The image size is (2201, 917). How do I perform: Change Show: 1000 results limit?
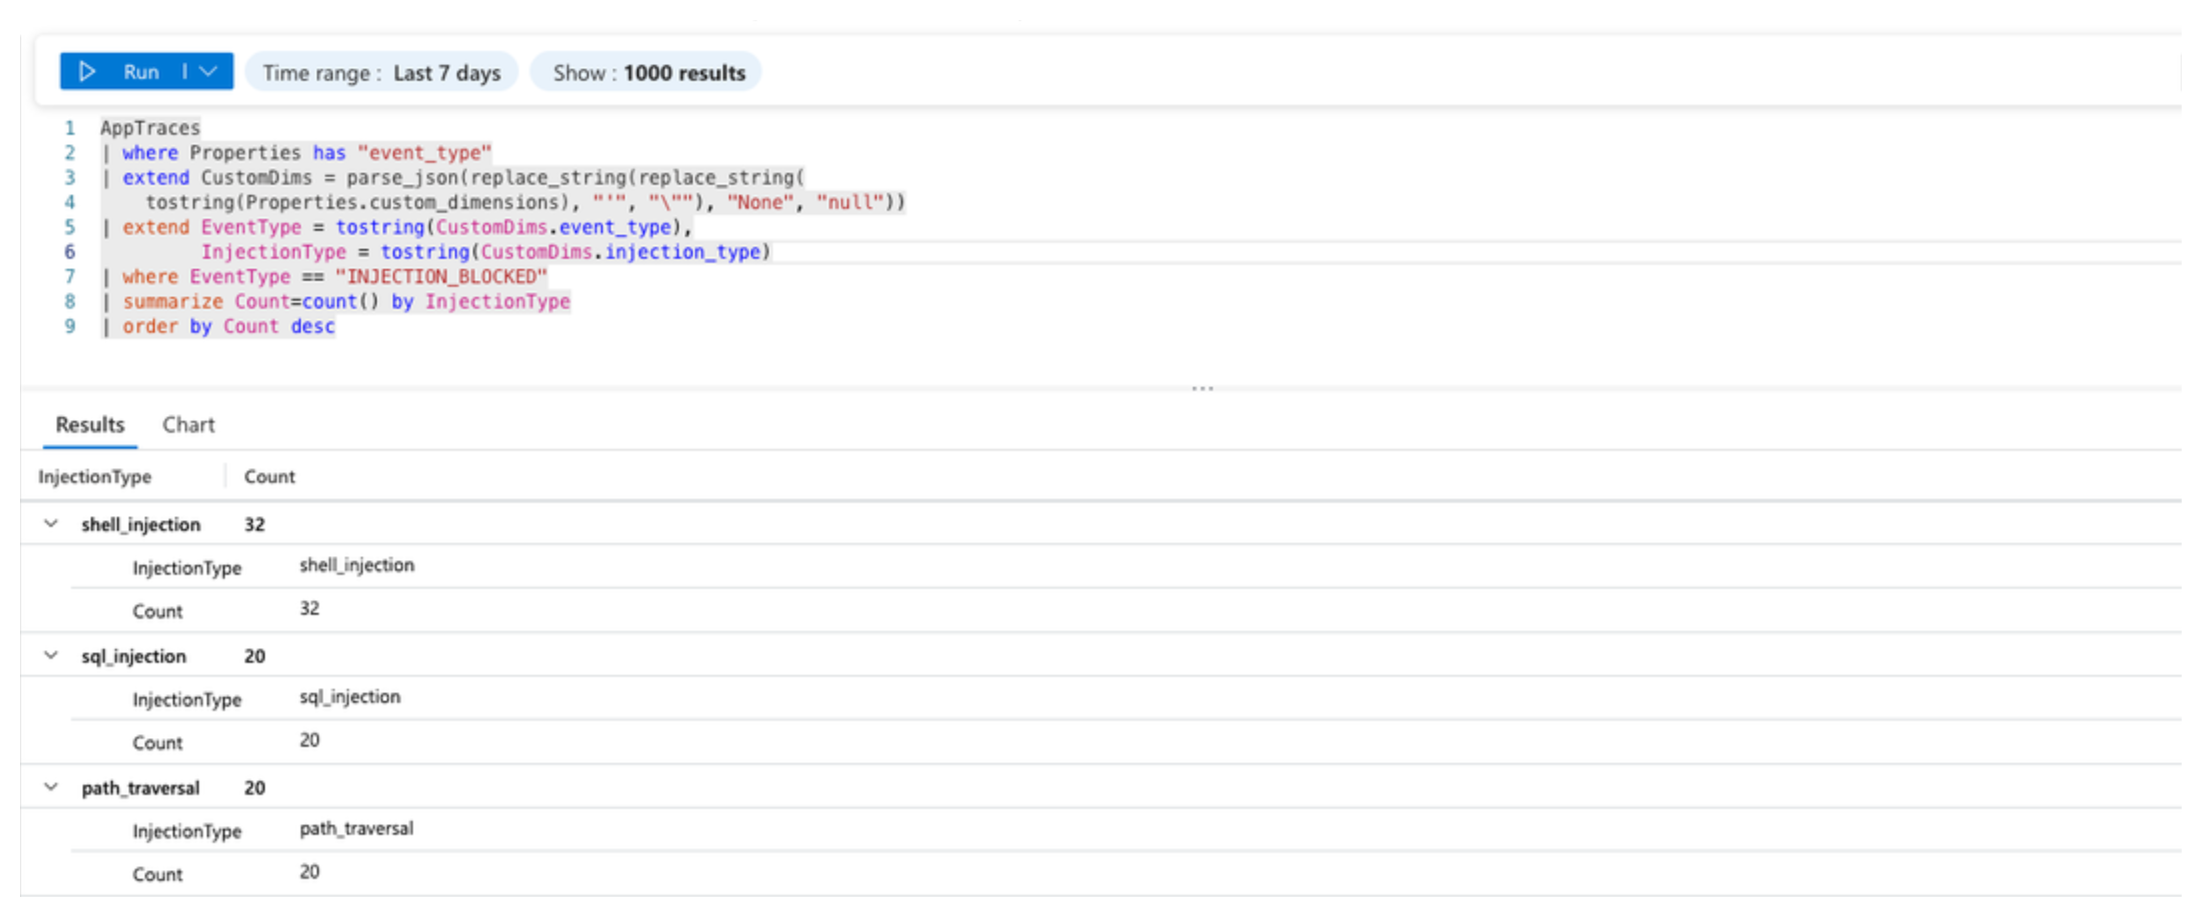646,73
